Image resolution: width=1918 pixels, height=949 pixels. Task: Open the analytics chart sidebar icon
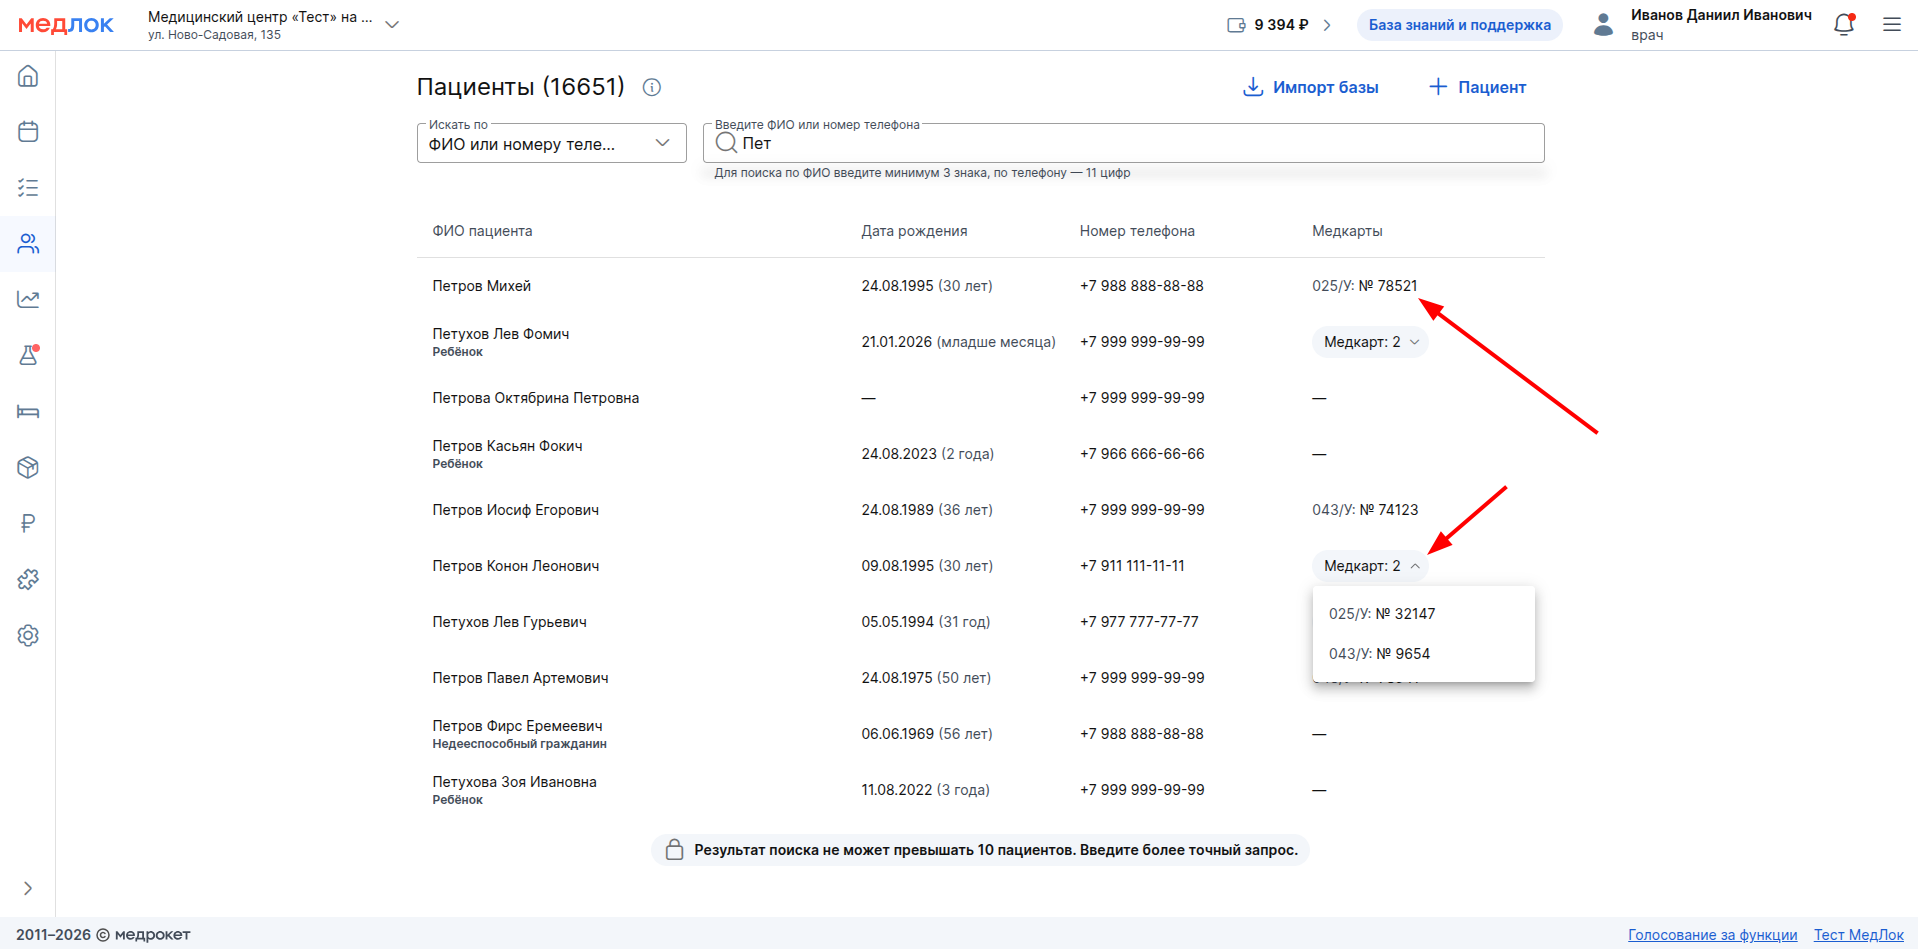point(28,299)
